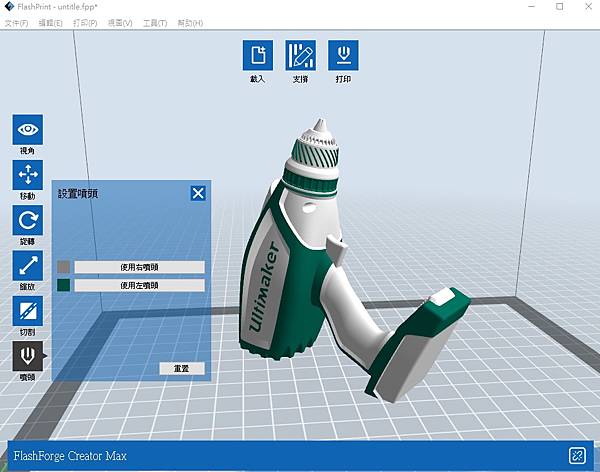This screenshot has height=472, width=600.
Task: Open the Tools (工具) menu
Action: 155,23
